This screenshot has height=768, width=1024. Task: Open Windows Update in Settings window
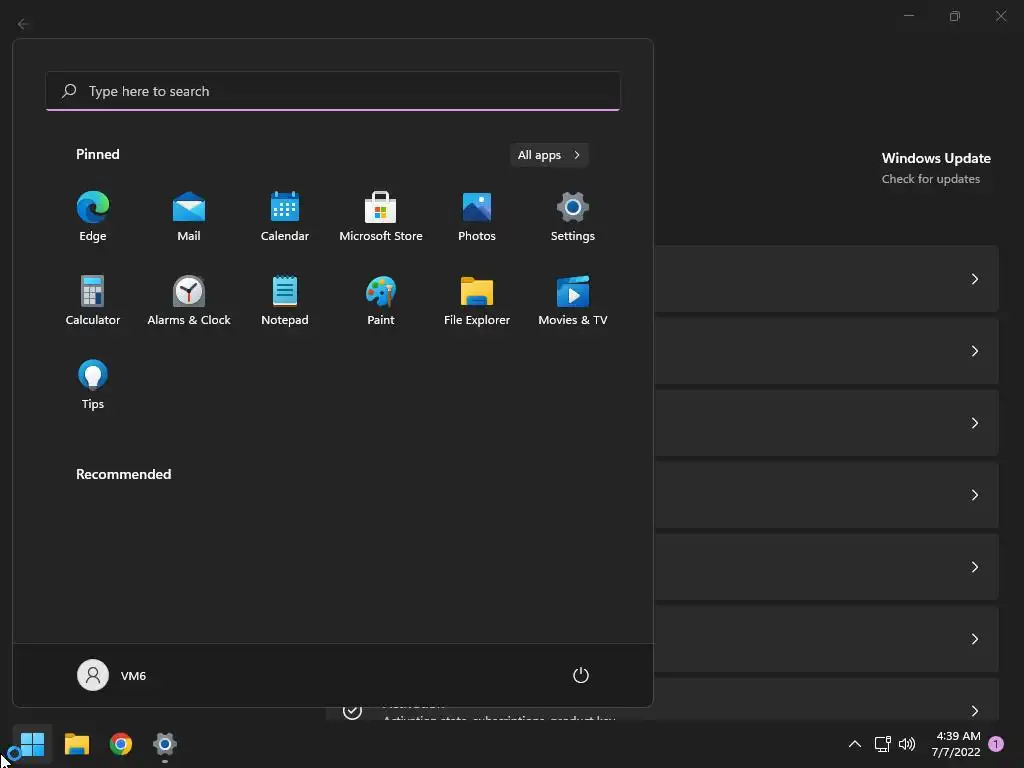pyautogui.click(x=936, y=168)
